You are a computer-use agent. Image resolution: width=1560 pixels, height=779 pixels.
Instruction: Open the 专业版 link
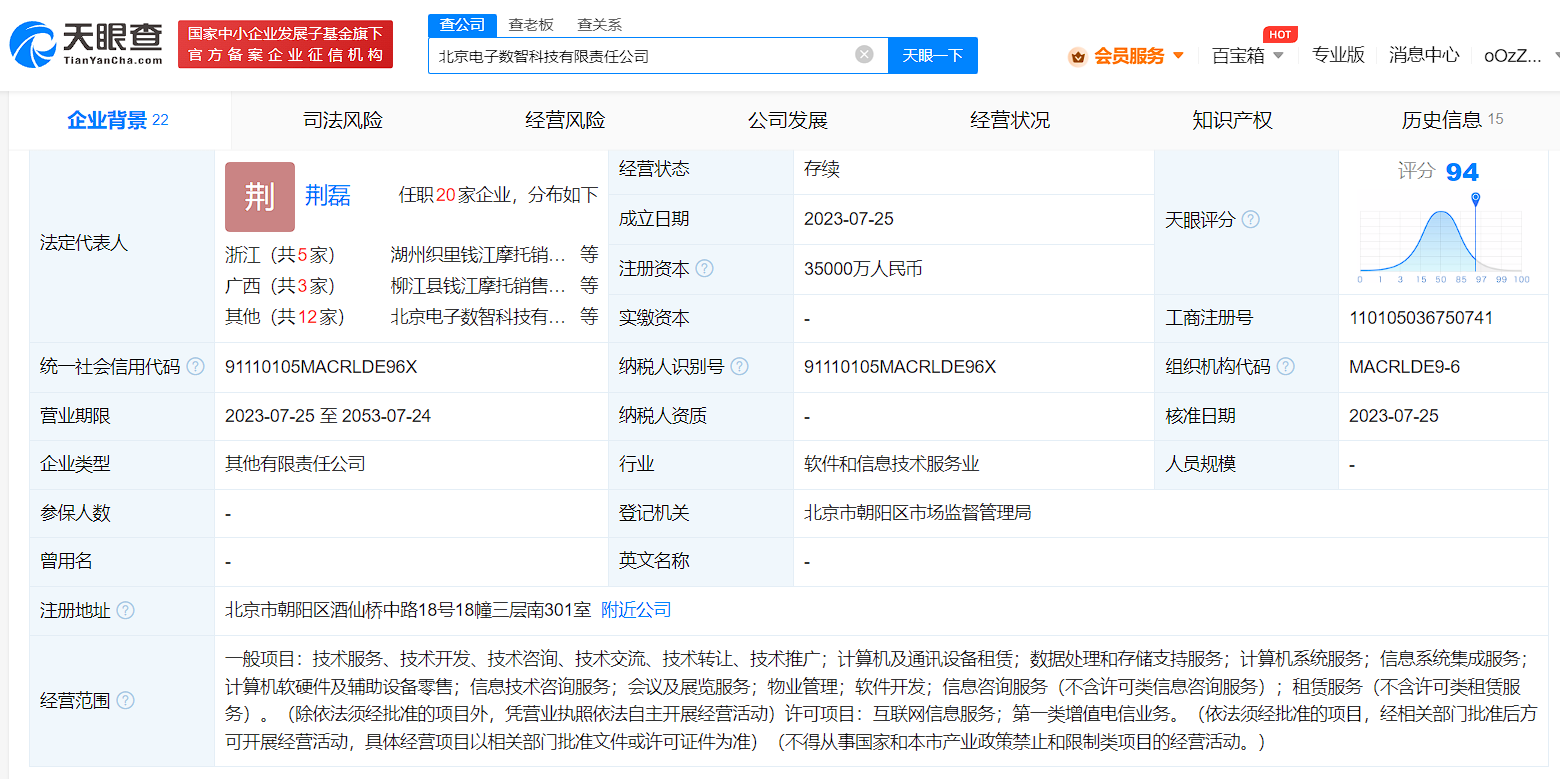[1338, 55]
